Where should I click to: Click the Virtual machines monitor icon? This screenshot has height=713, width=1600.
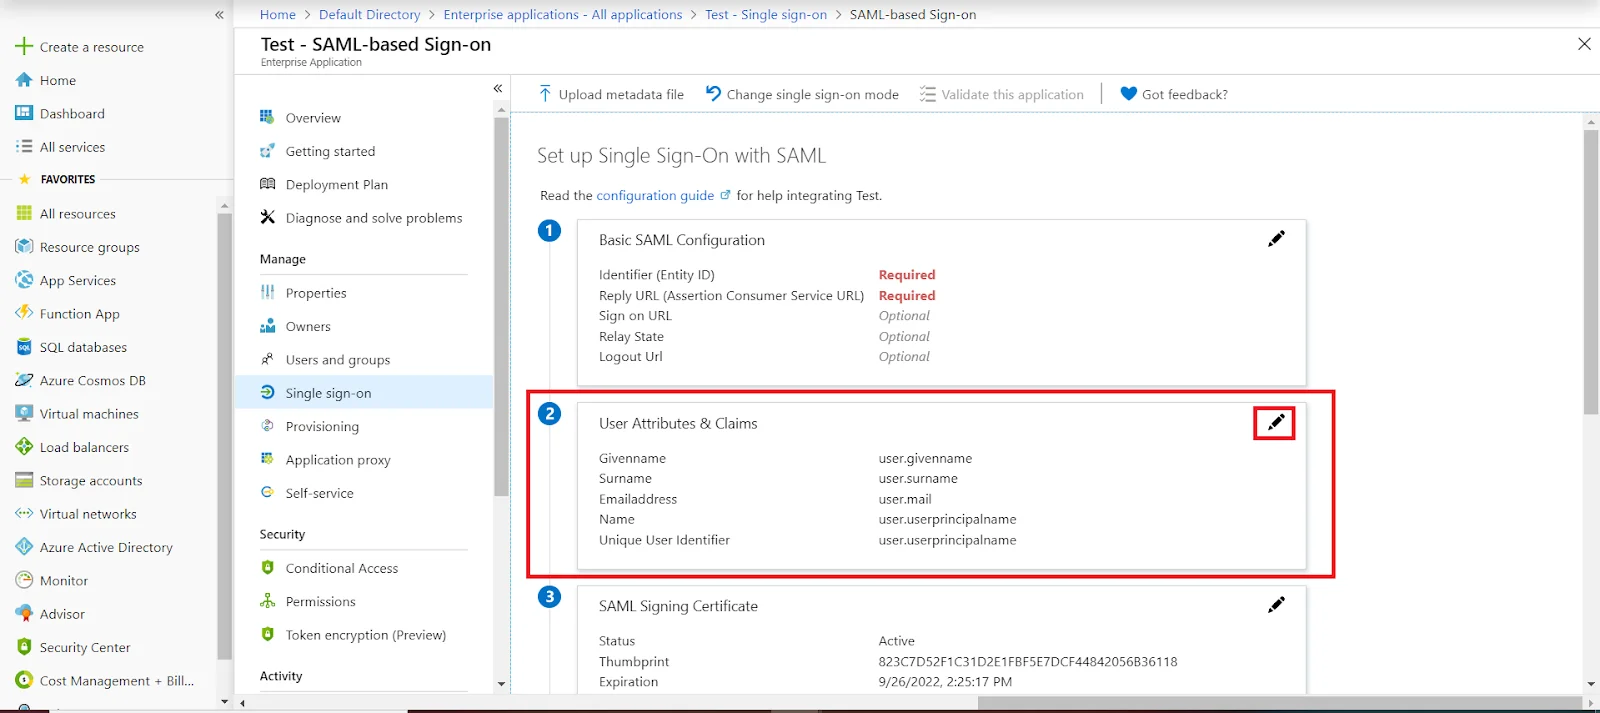24,413
